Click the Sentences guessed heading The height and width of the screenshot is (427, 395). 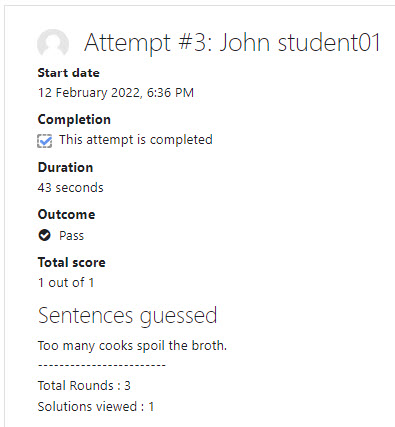(127, 316)
